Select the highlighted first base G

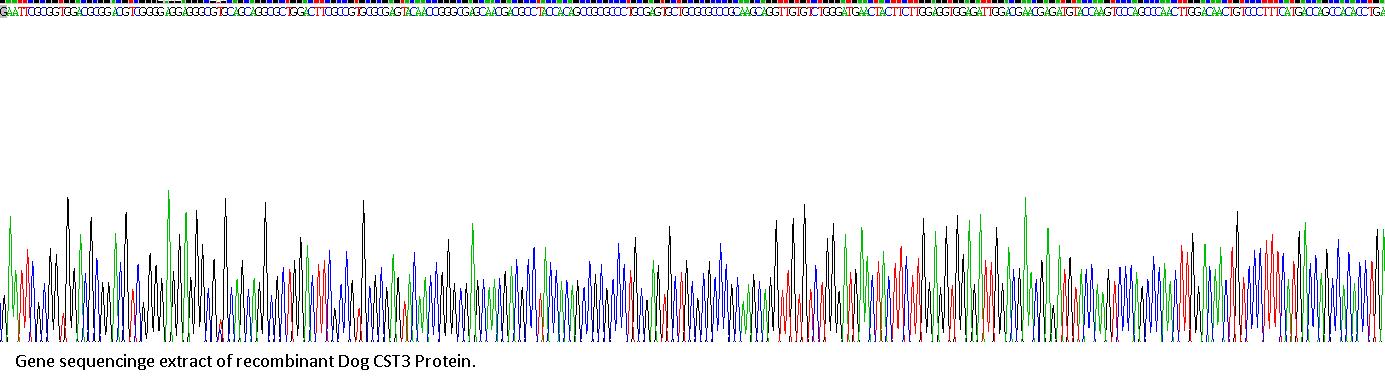tap(3, 12)
